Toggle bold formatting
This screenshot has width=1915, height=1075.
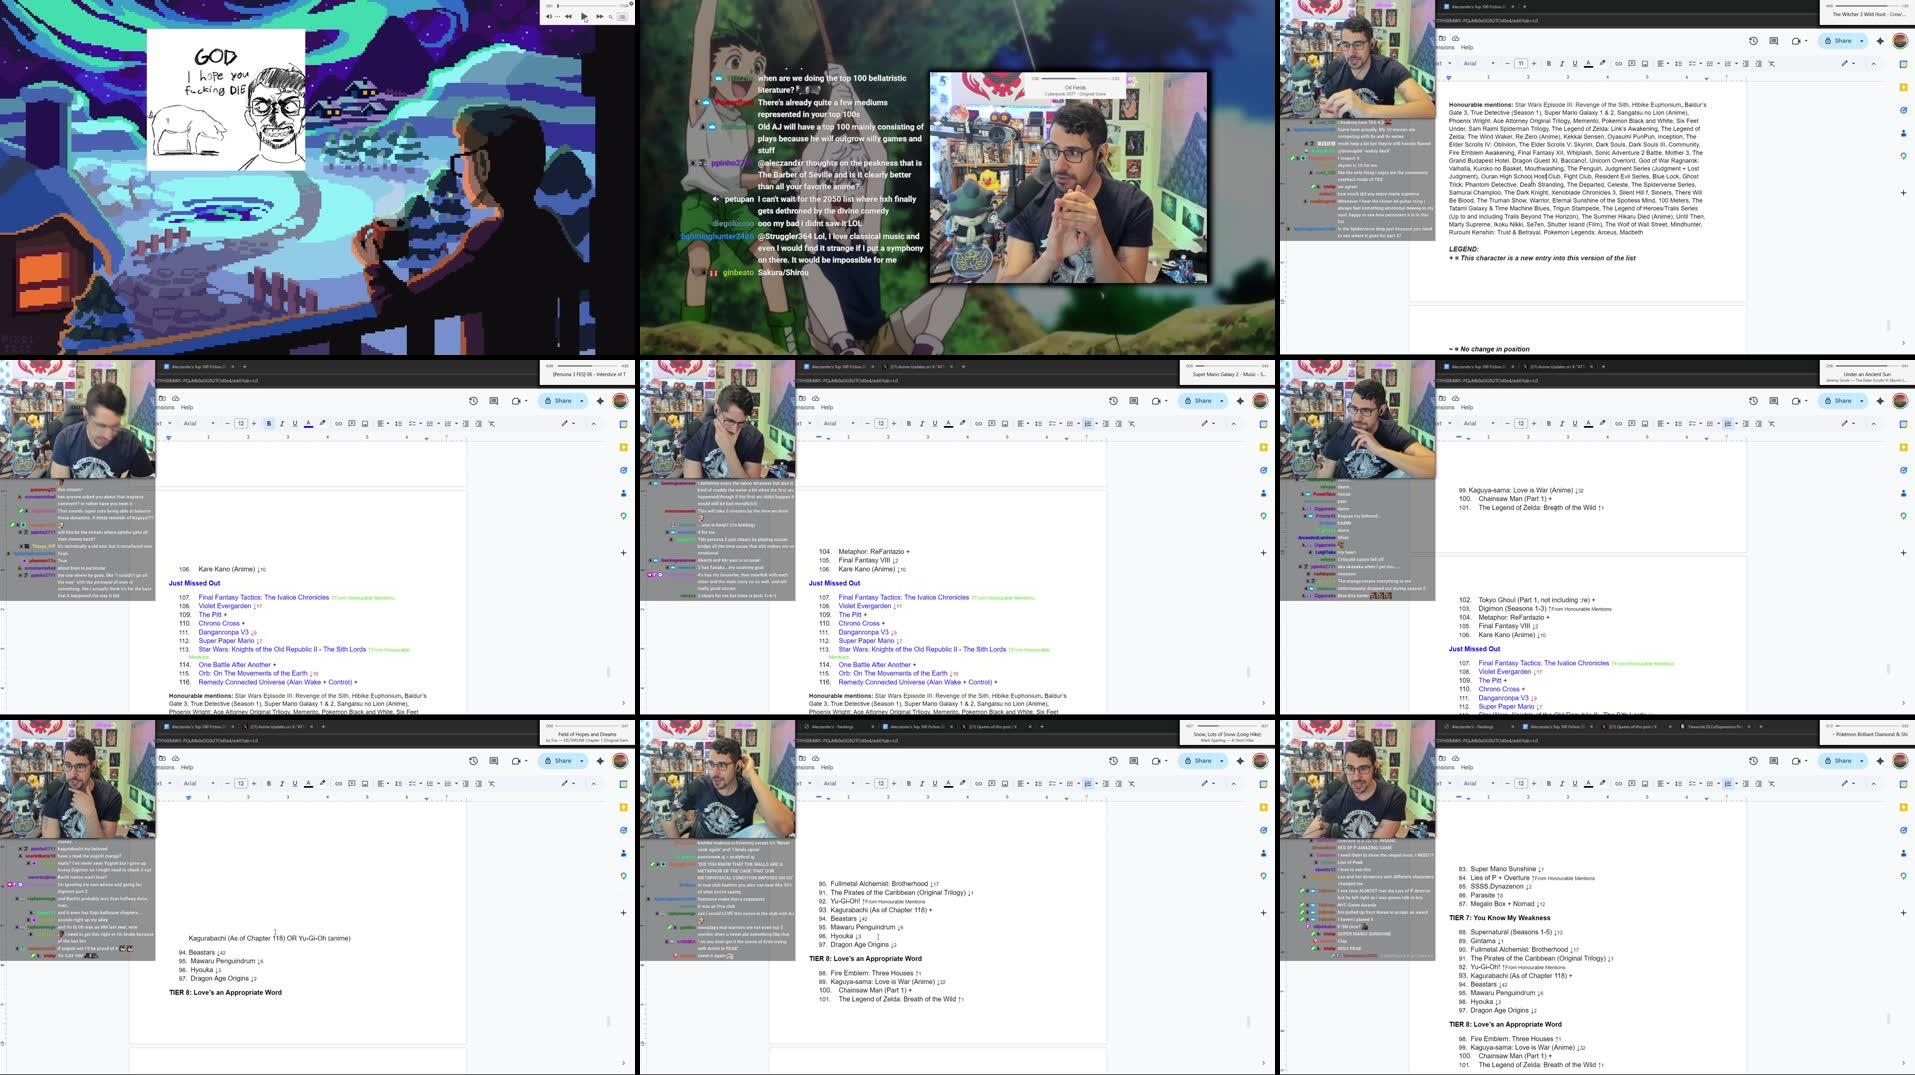pos(1548,63)
